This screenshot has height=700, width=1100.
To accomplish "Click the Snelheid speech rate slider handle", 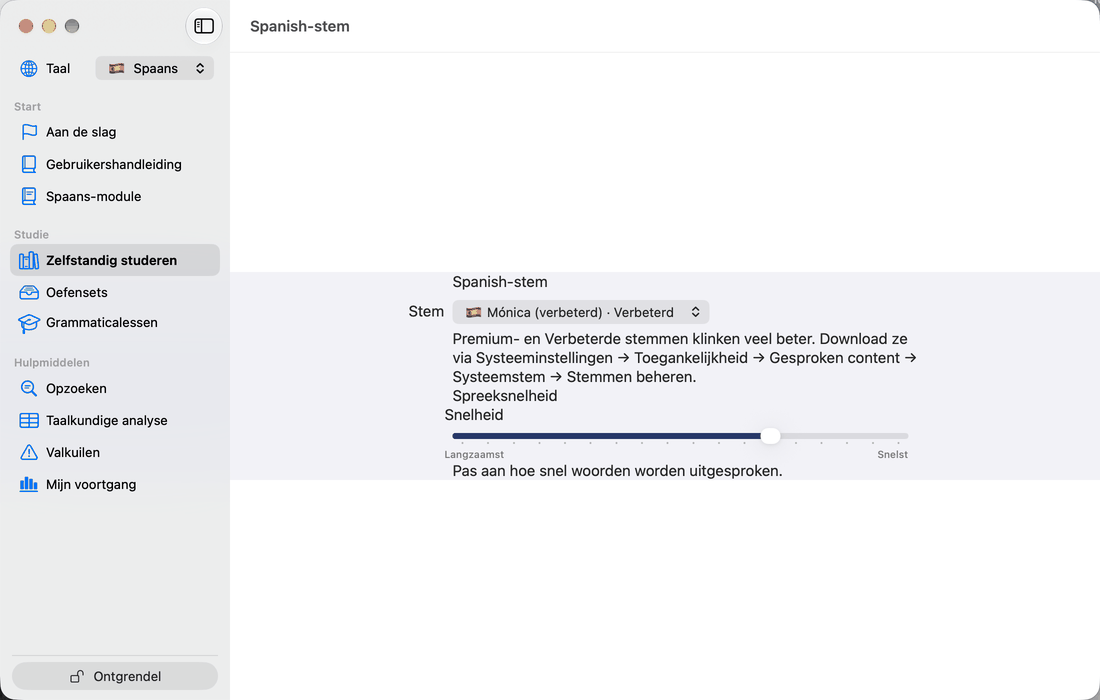I will coord(770,436).
